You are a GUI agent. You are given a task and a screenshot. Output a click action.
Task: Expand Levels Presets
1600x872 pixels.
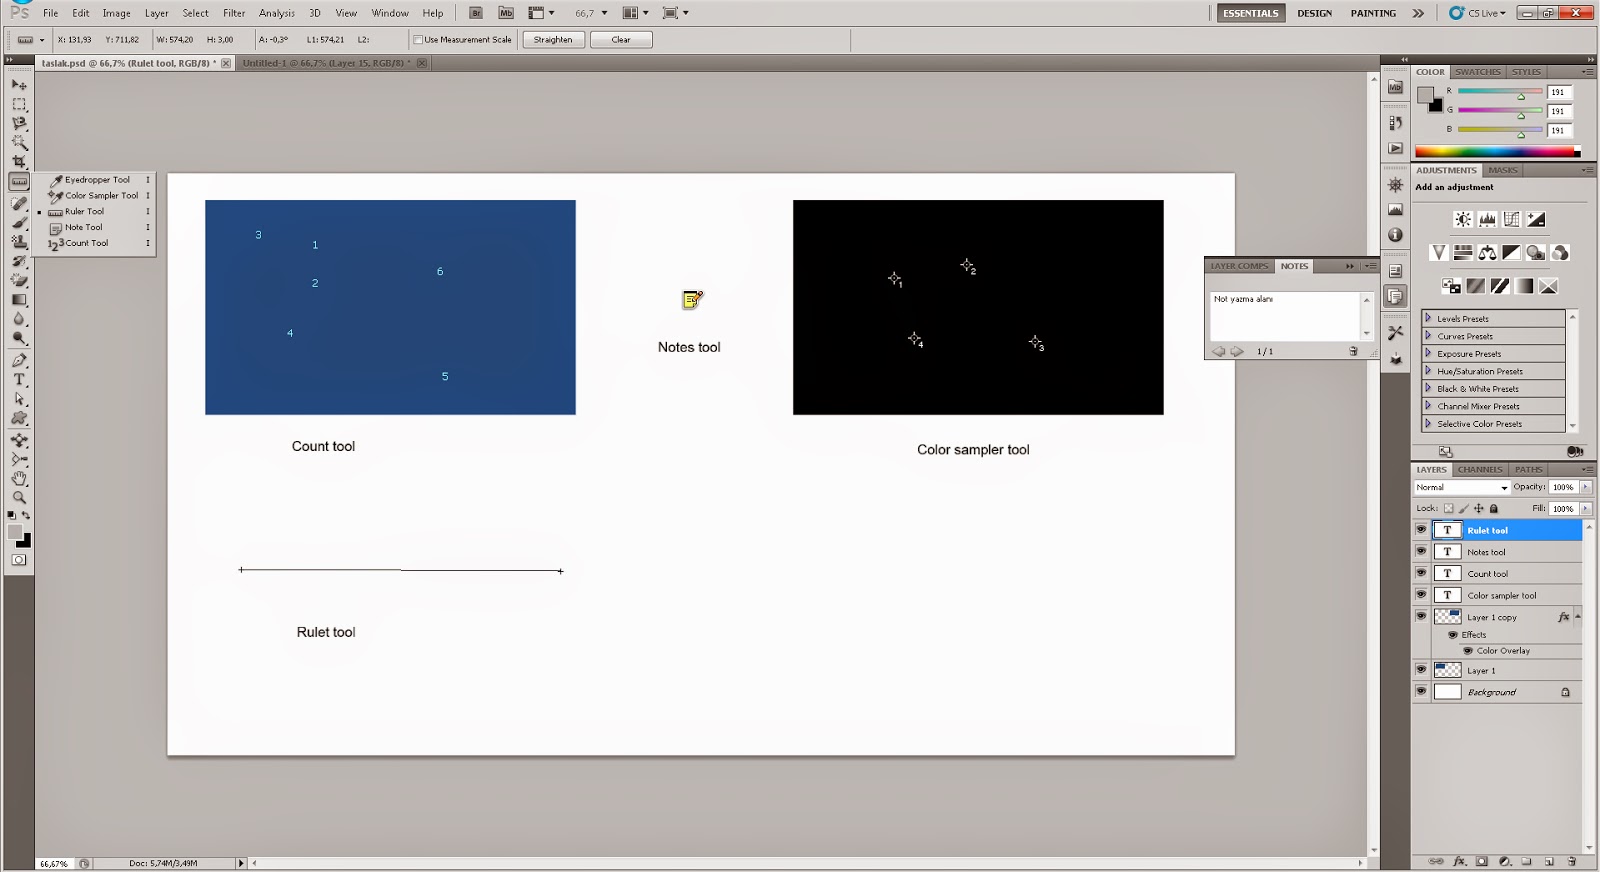[1428, 318]
